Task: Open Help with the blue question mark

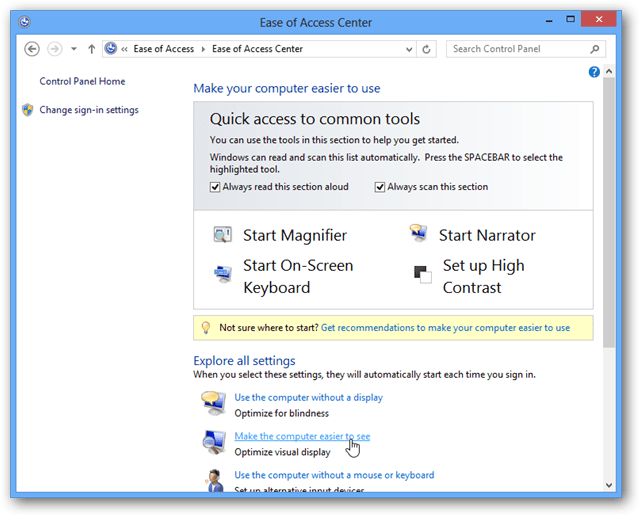Action: click(594, 72)
